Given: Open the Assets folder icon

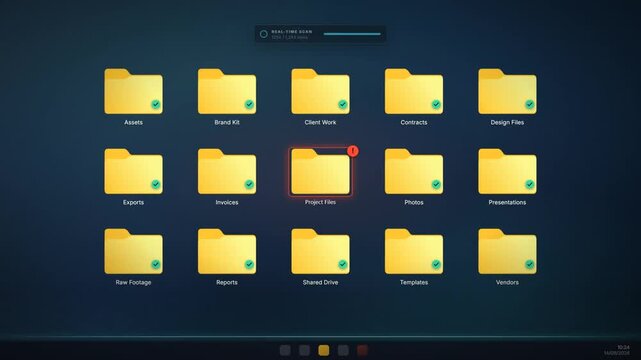Looking at the screenshot, I should click(x=133, y=91).
